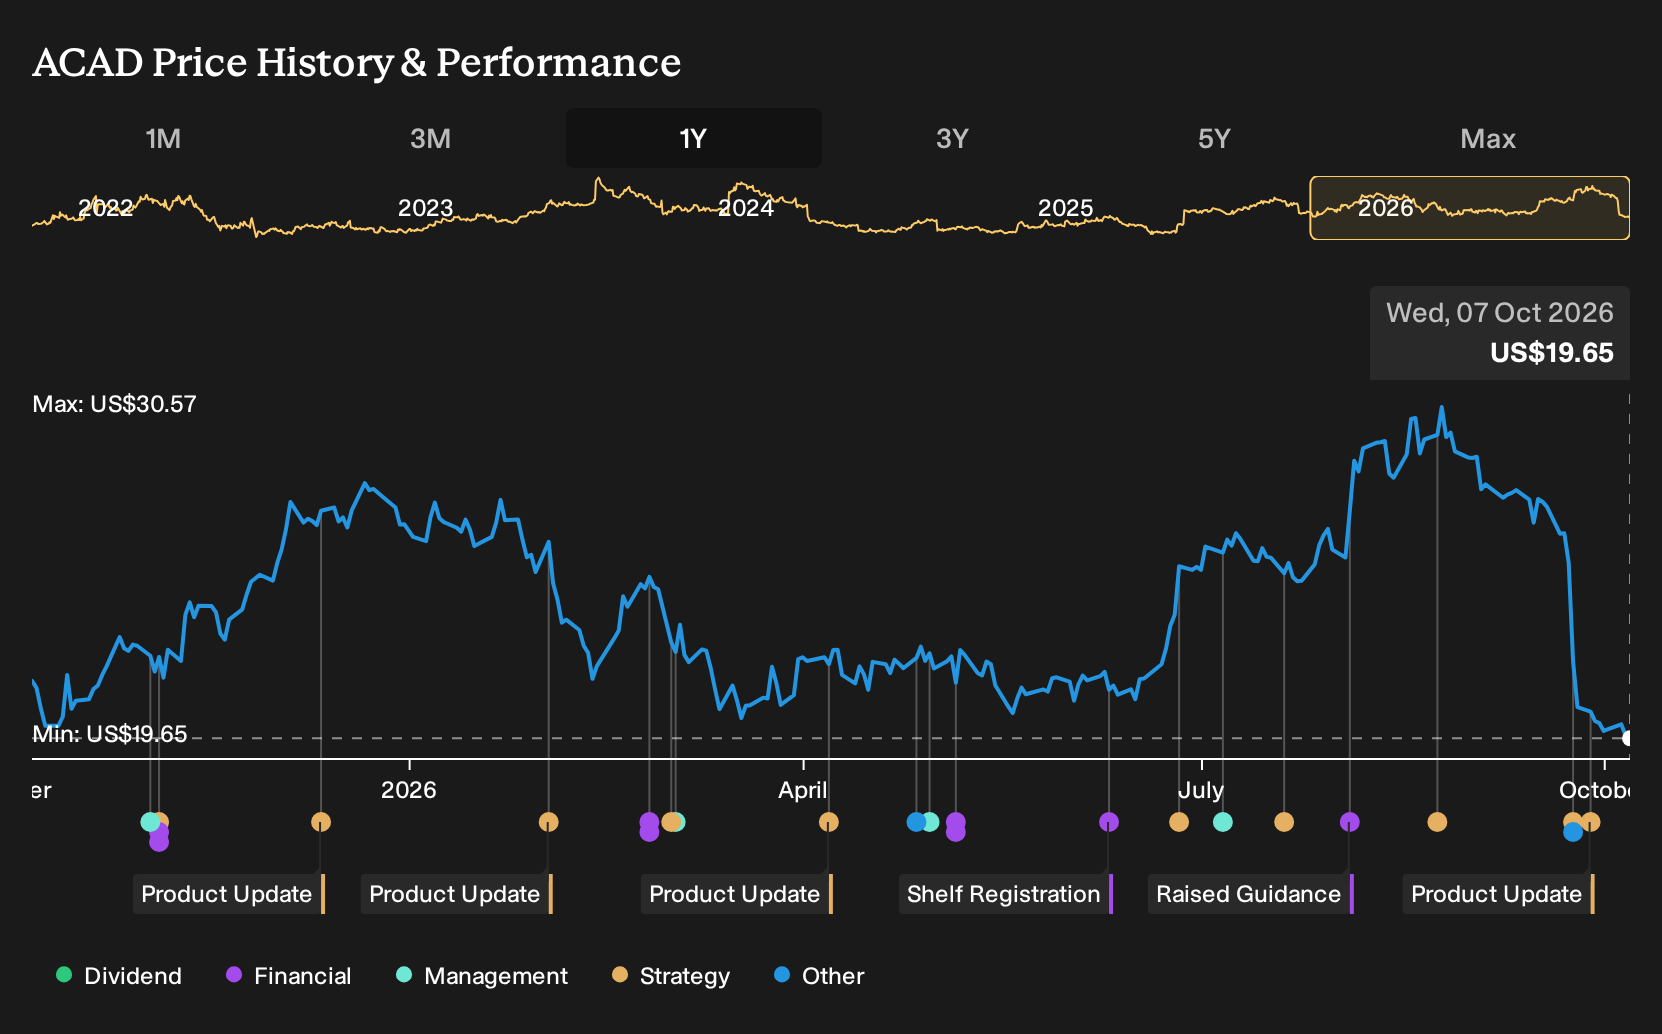Click the Max: US$30.57 label

click(115, 404)
